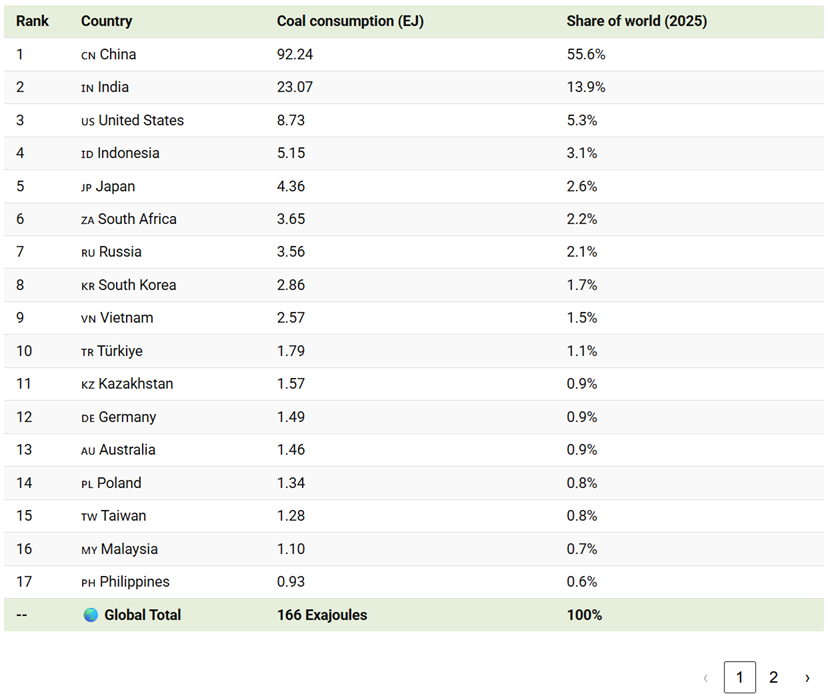This screenshot has width=826, height=694.
Task: Open page 2 of the table
Action: coord(773,677)
